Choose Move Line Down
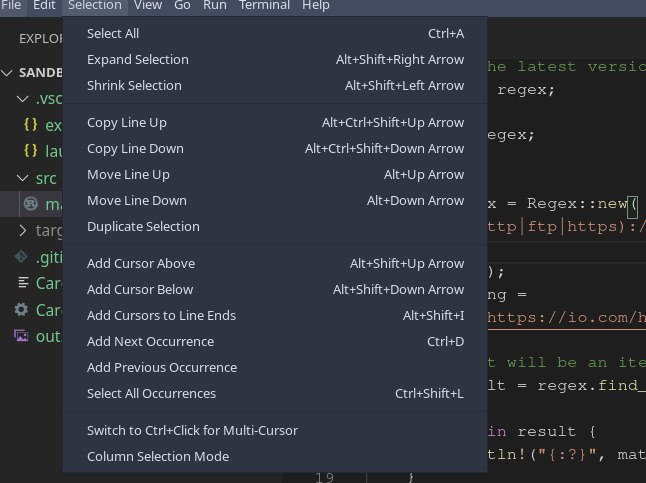 pos(275,201)
